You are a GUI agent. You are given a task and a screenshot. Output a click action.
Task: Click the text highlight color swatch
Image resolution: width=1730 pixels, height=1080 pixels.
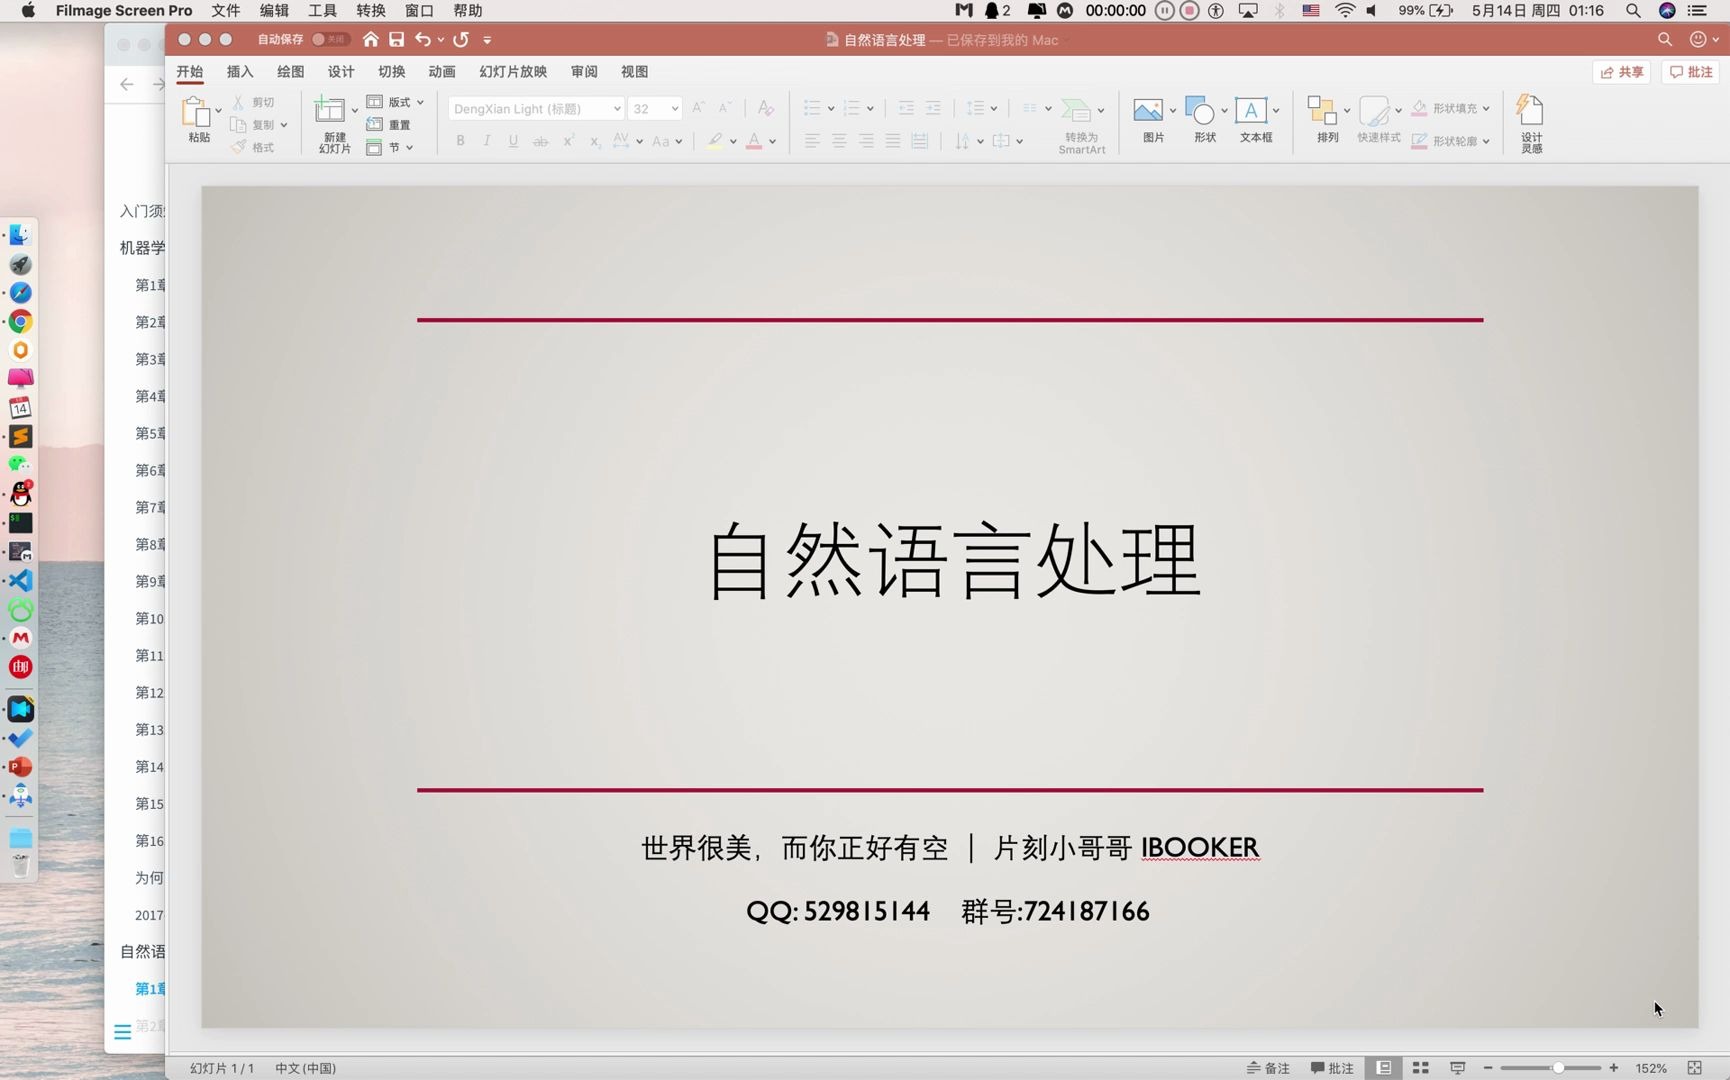click(714, 141)
